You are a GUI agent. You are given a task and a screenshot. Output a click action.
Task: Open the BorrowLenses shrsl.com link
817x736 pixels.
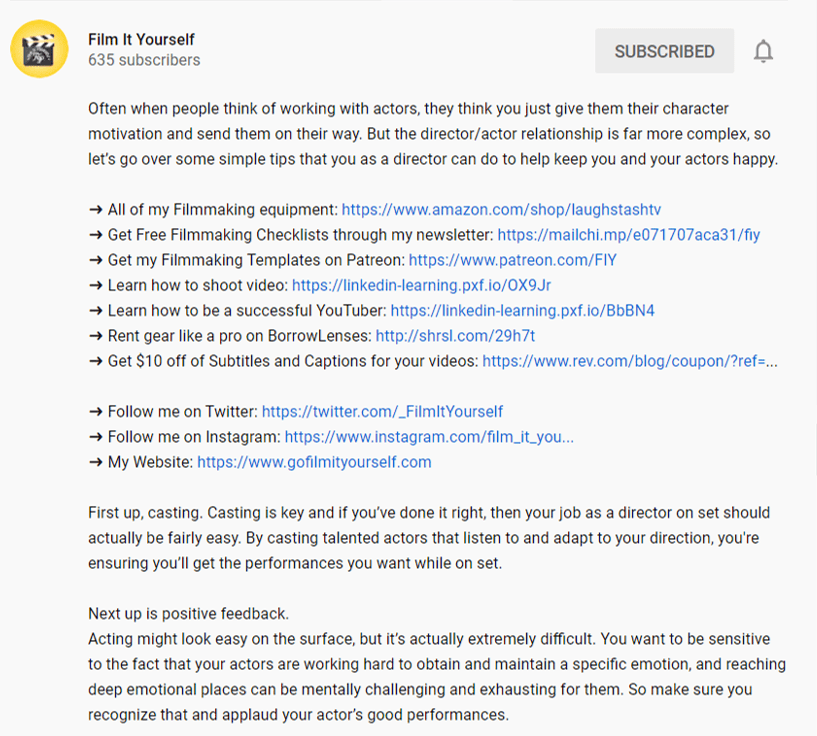(x=455, y=336)
